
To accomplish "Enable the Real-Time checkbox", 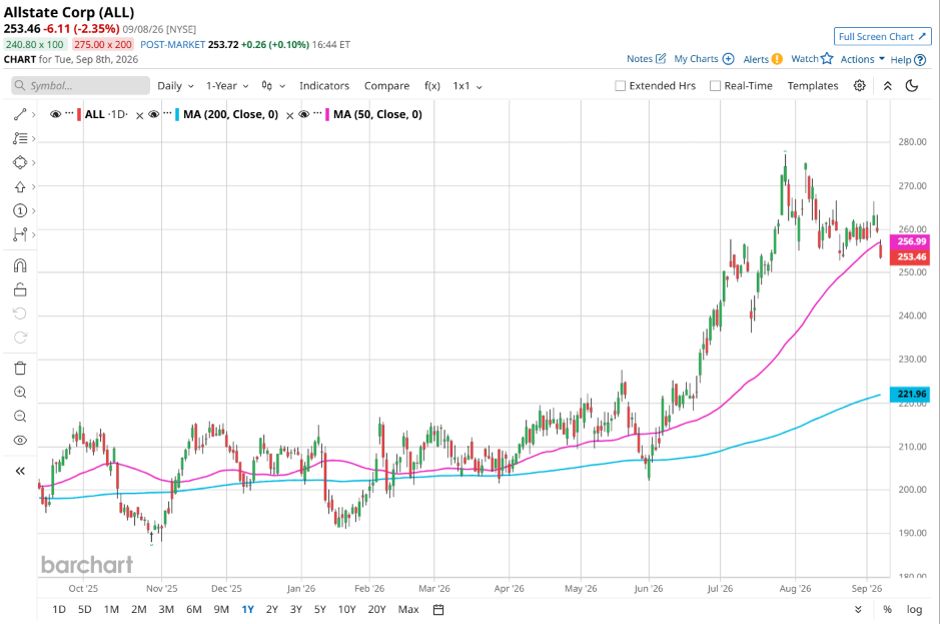I will coord(715,86).
